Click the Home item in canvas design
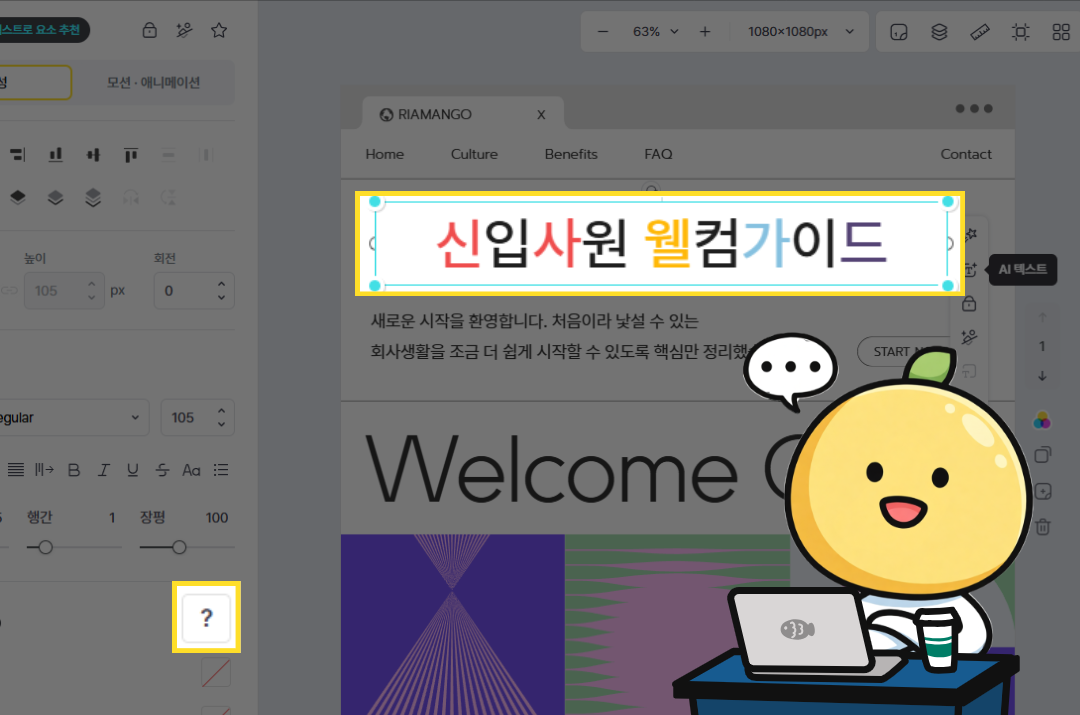The height and width of the screenshot is (715, 1080). click(384, 154)
